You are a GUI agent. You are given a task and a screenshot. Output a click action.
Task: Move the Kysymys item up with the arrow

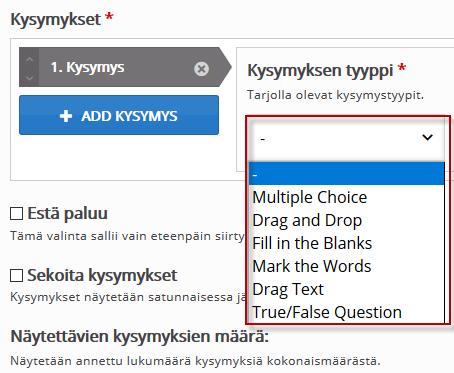[30, 60]
